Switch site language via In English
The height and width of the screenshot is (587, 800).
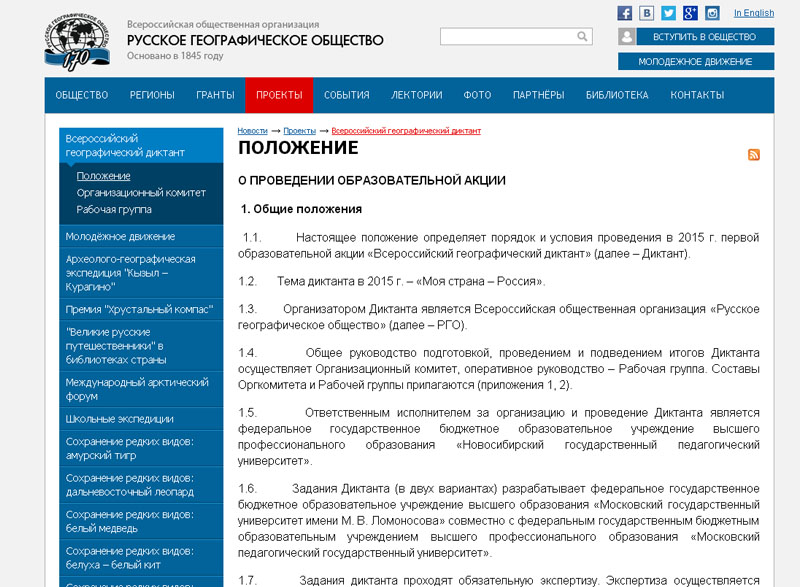[x=754, y=13]
